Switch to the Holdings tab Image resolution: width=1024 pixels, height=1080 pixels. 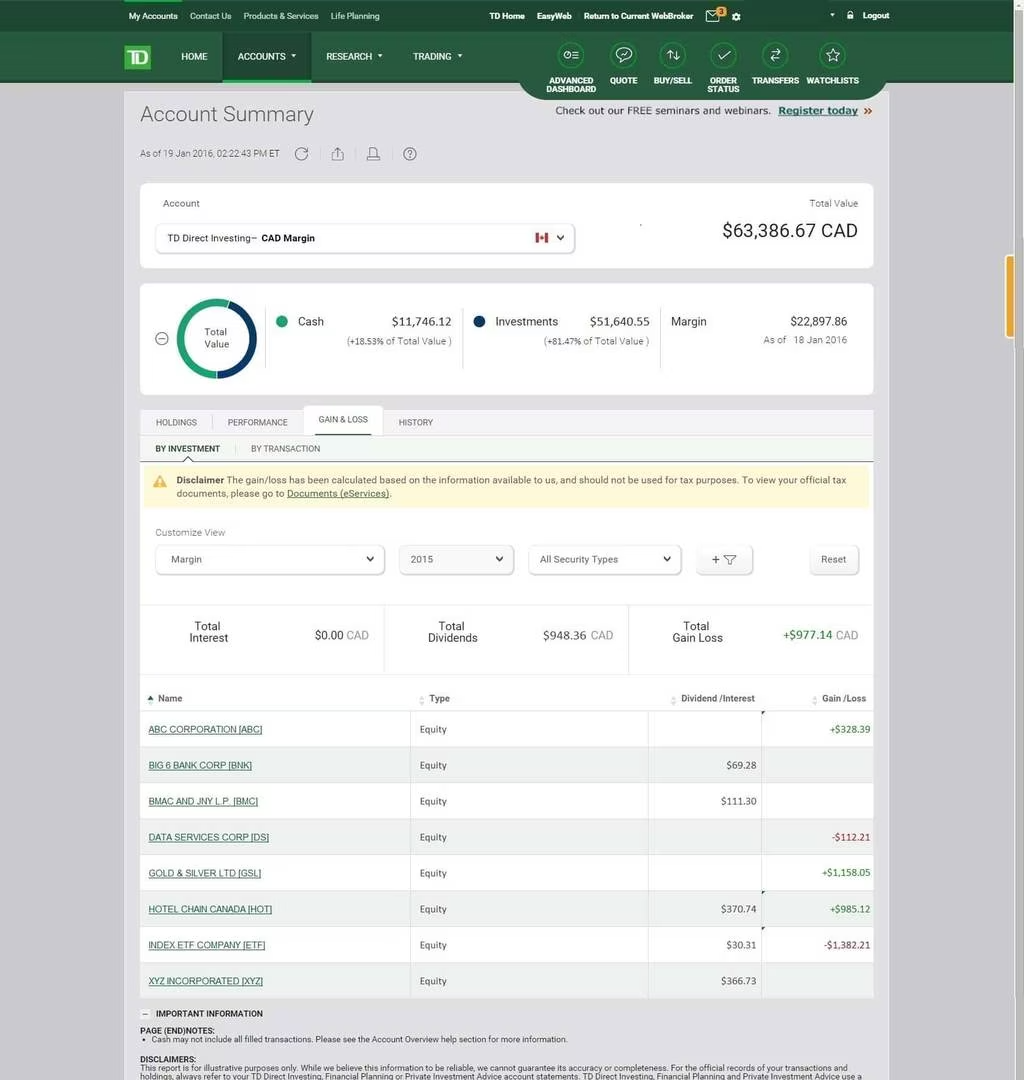[x=176, y=422]
